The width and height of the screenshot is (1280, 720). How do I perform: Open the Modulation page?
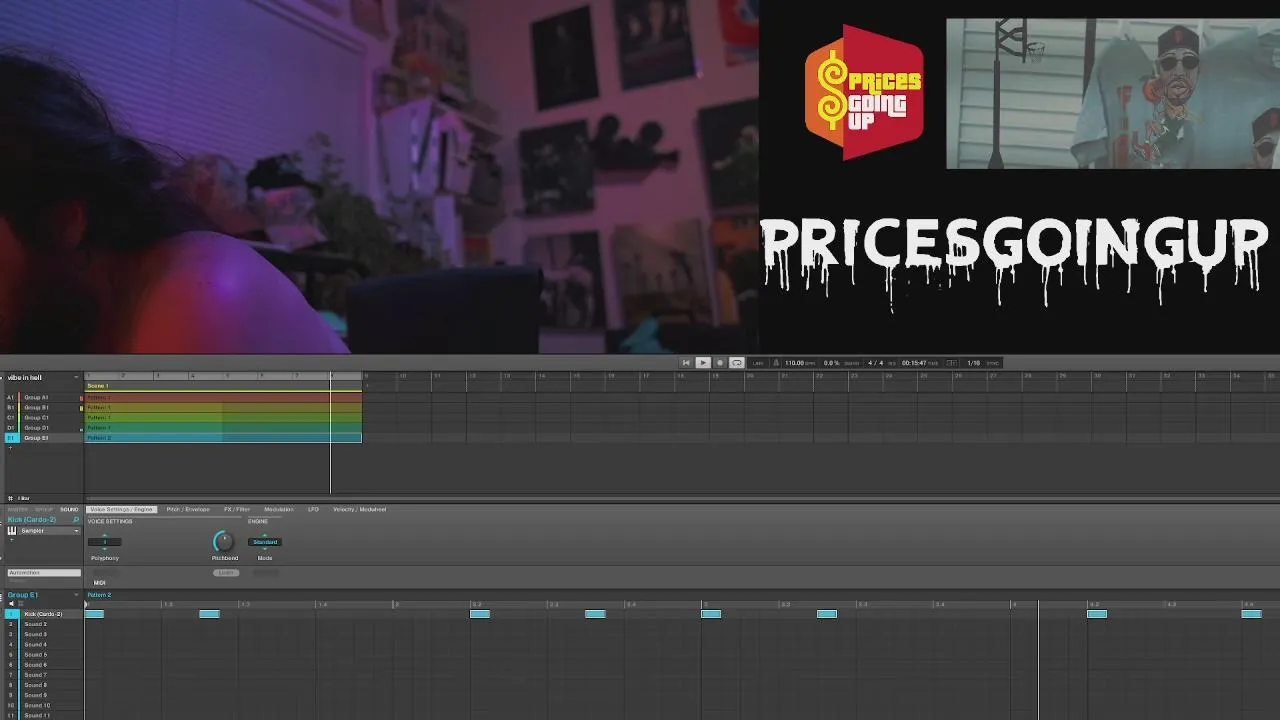pyautogui.click(x=279, y=509)
